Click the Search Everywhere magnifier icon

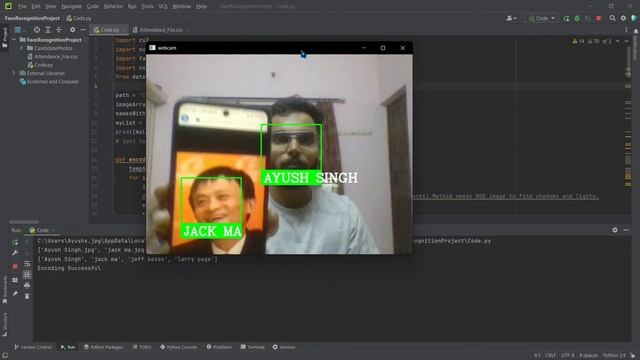pos(612,18)
